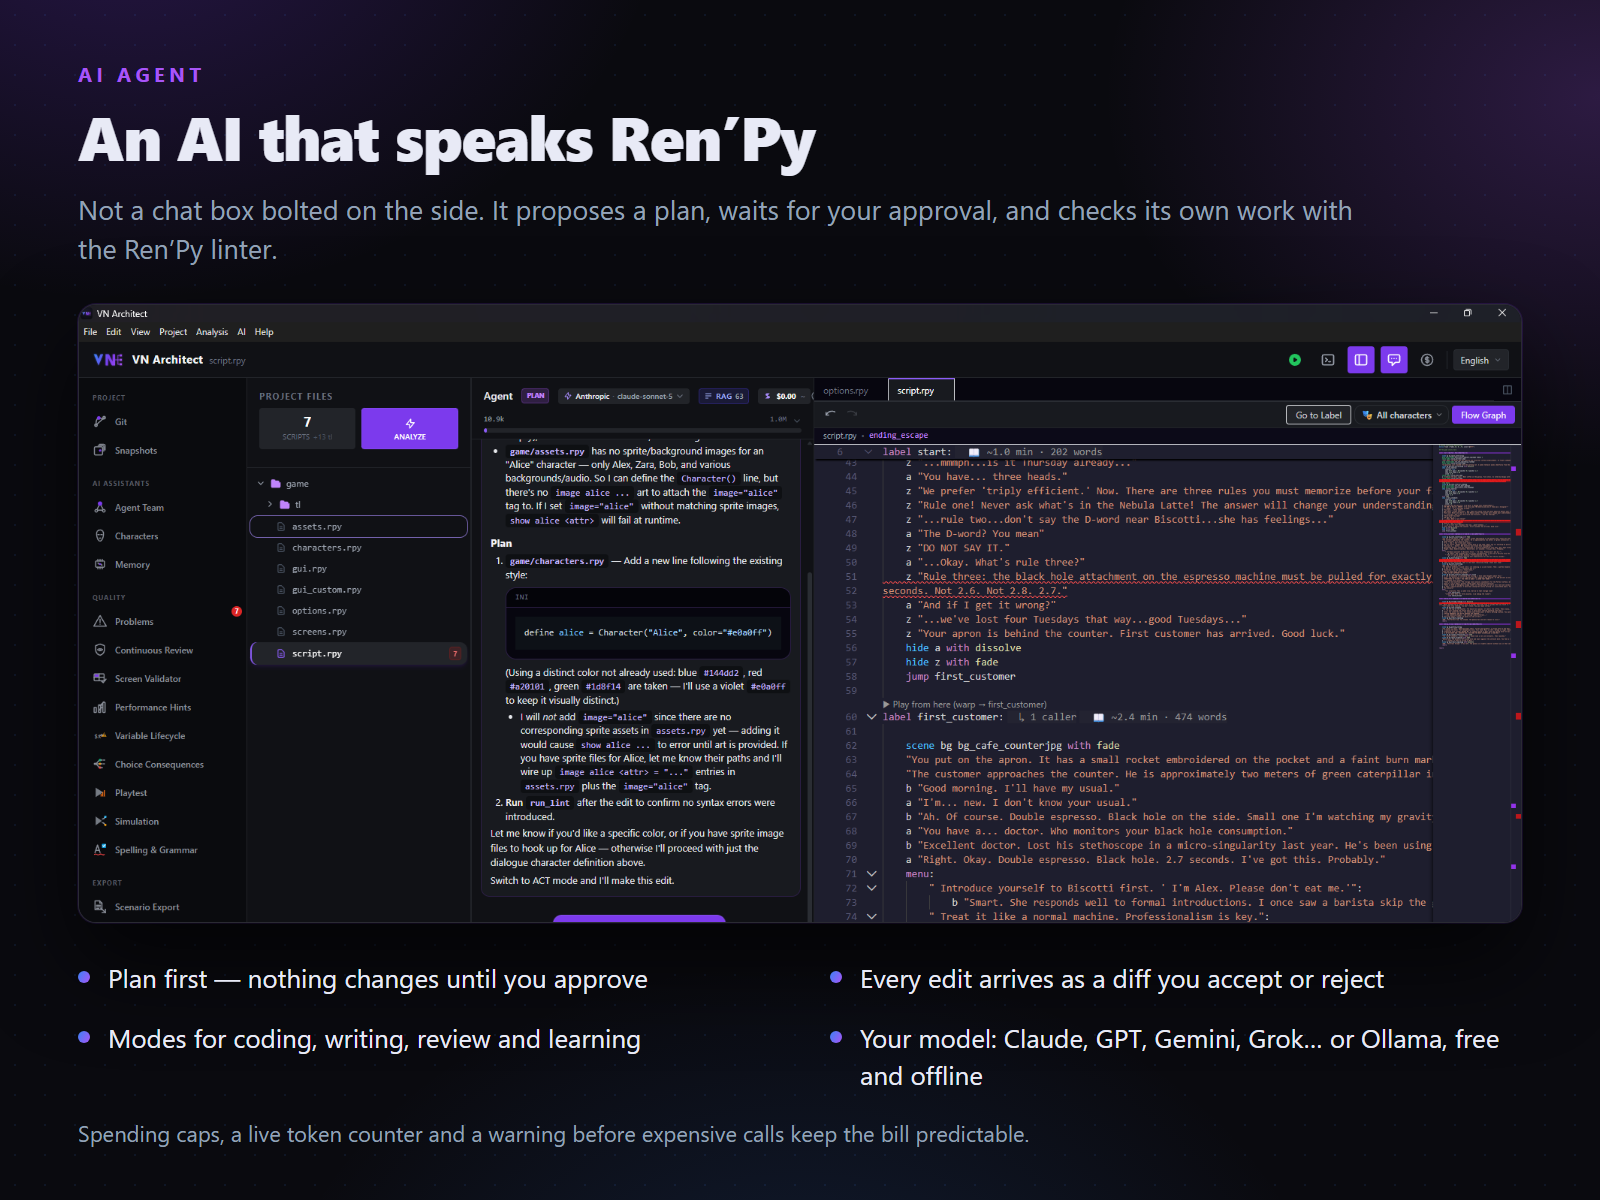Click the $0.00 cost badge
The image size is (1600, 1200).
point(784,396)
